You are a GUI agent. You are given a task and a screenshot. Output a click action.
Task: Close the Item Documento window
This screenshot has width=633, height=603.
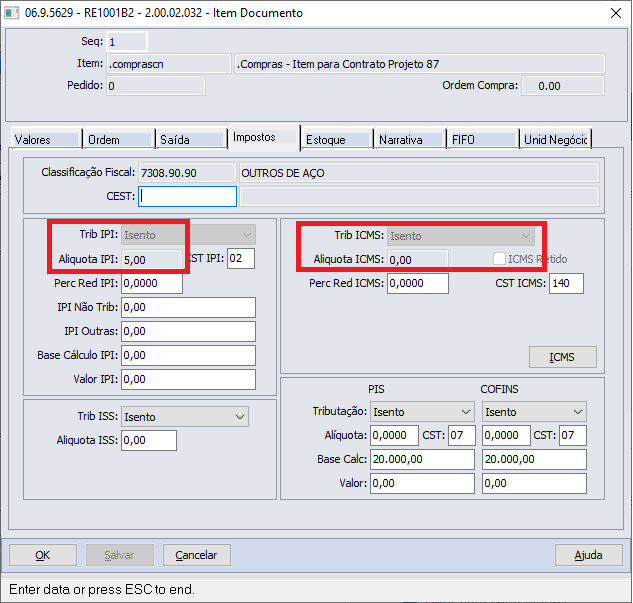(x=616, y=13)
